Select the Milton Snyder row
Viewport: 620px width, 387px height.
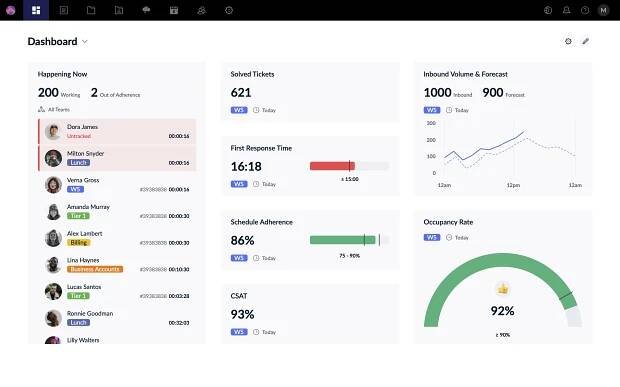[117, 158]
